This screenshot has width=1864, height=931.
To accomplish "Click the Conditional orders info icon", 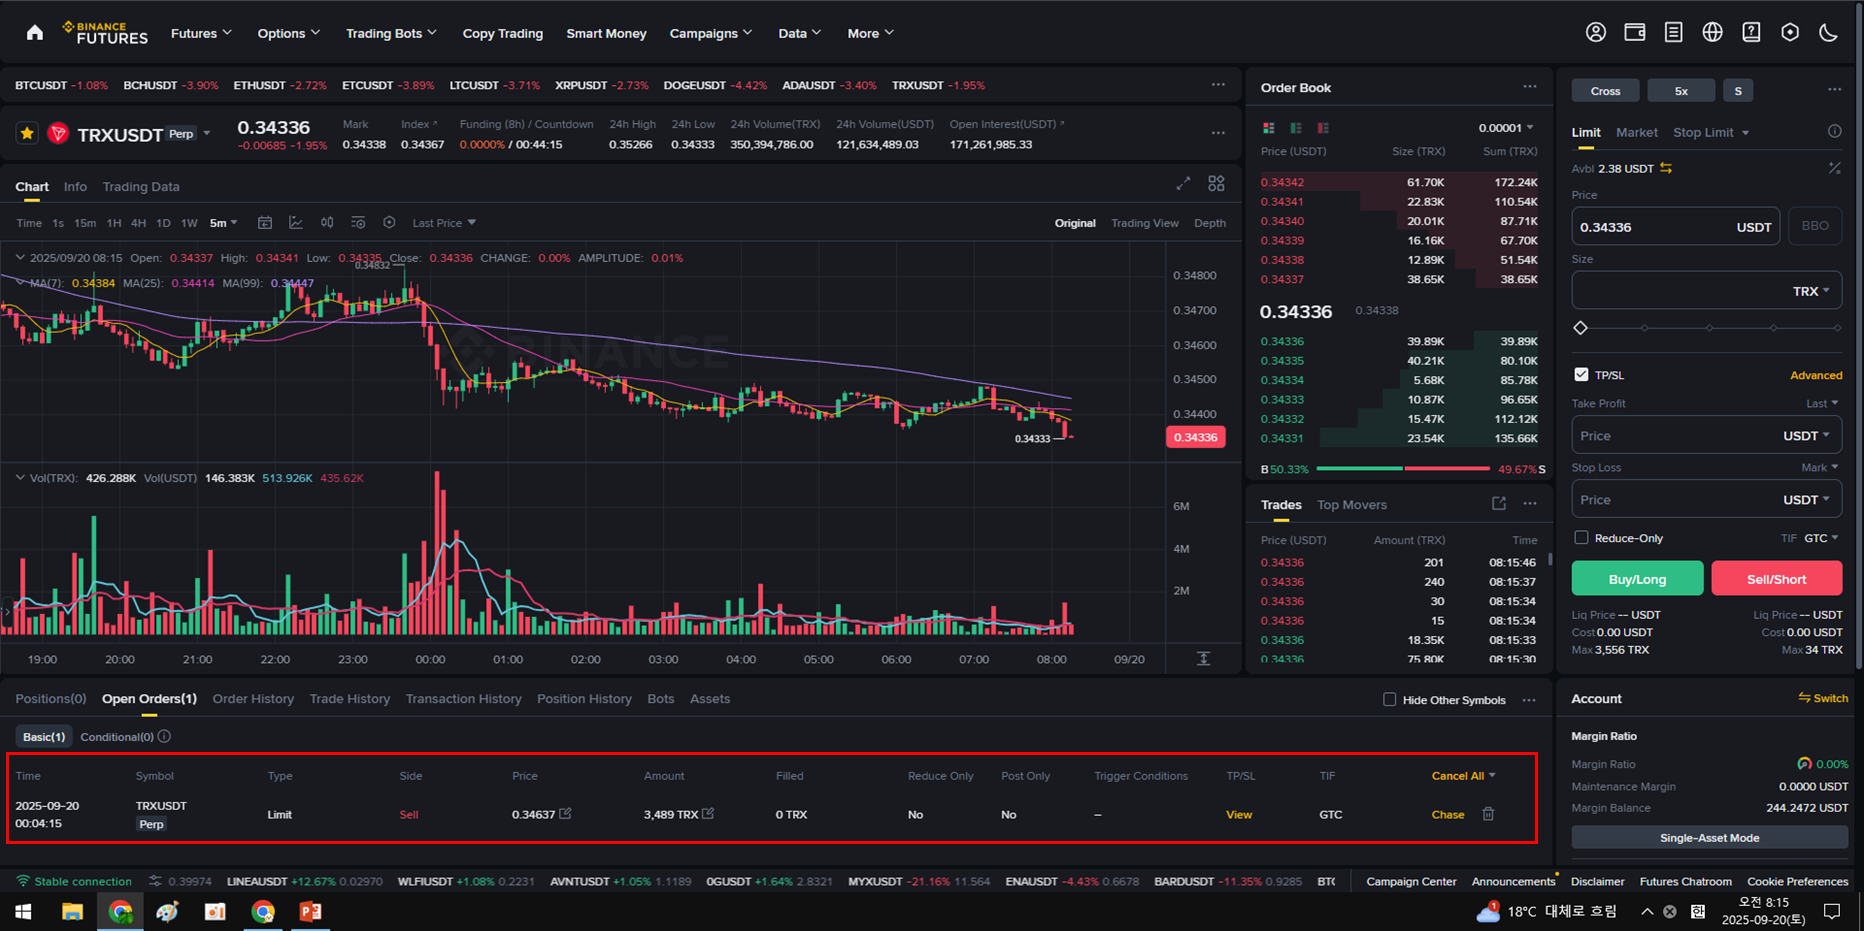I will [164, 736].
